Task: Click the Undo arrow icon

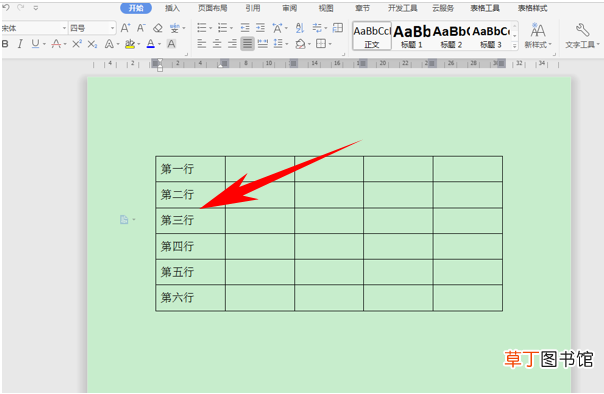Action: tap(6, 7)
